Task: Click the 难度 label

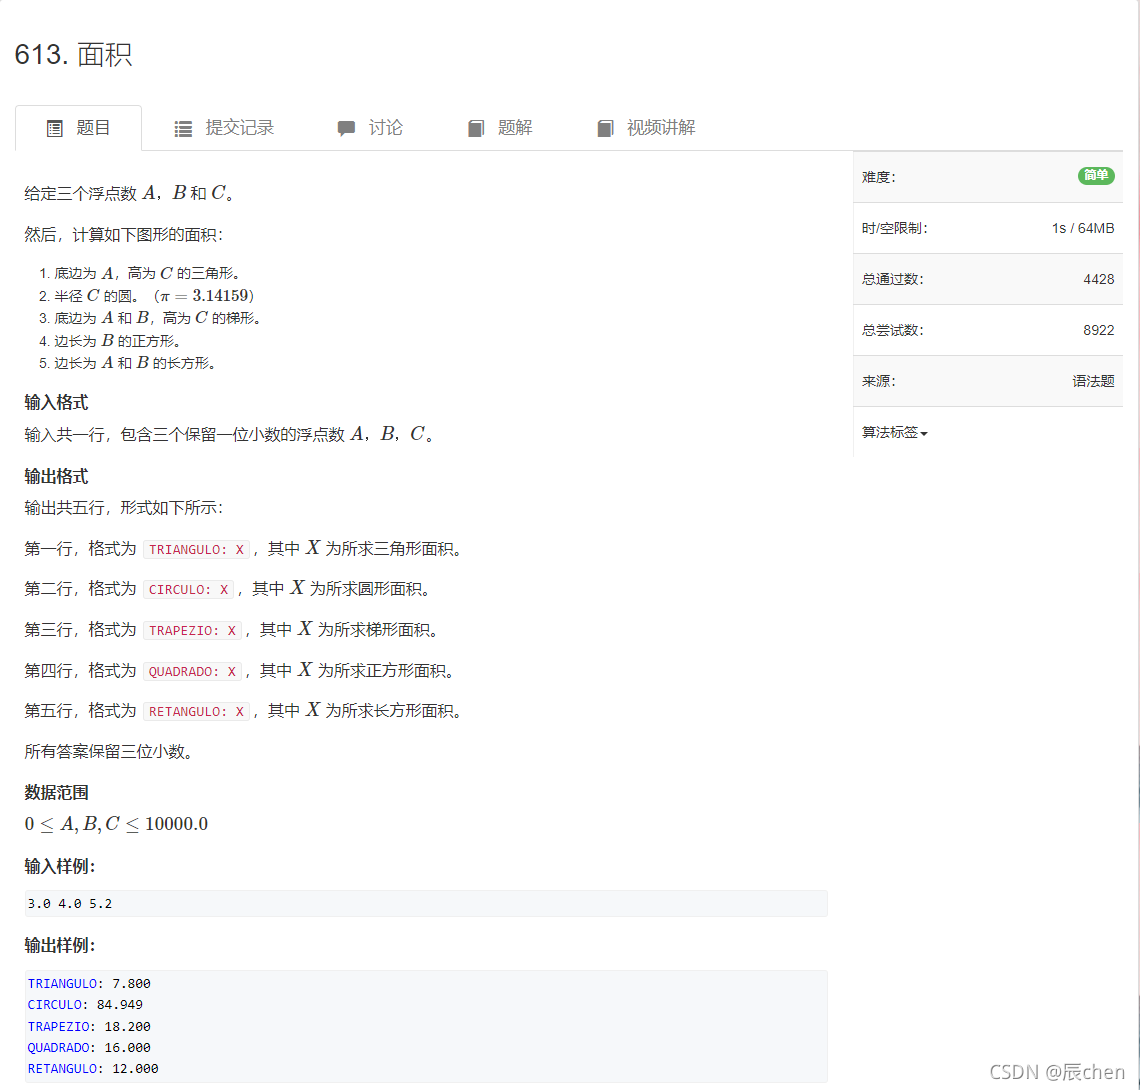Action: click(878, 177)
